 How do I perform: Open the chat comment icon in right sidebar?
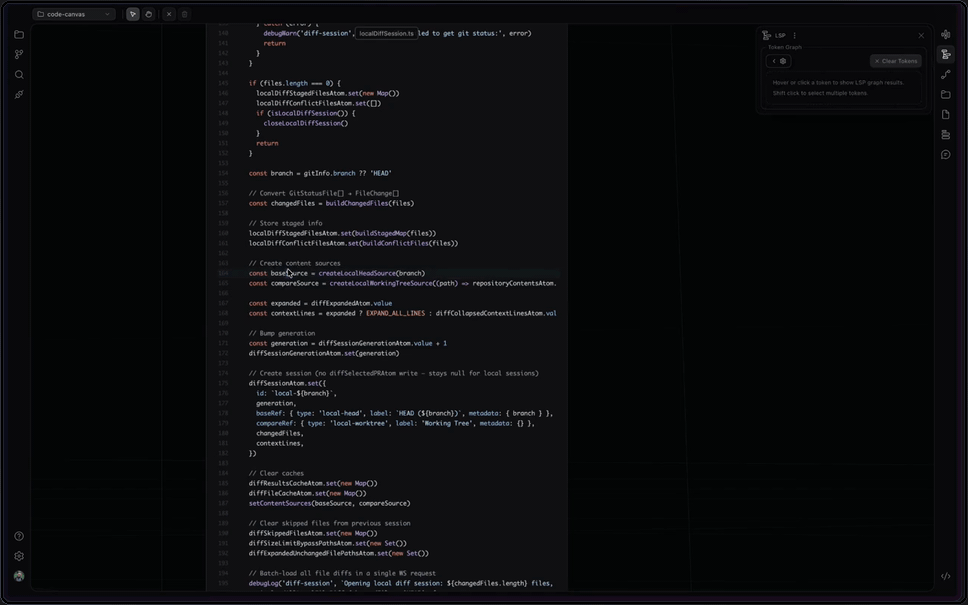click(946, 154)
